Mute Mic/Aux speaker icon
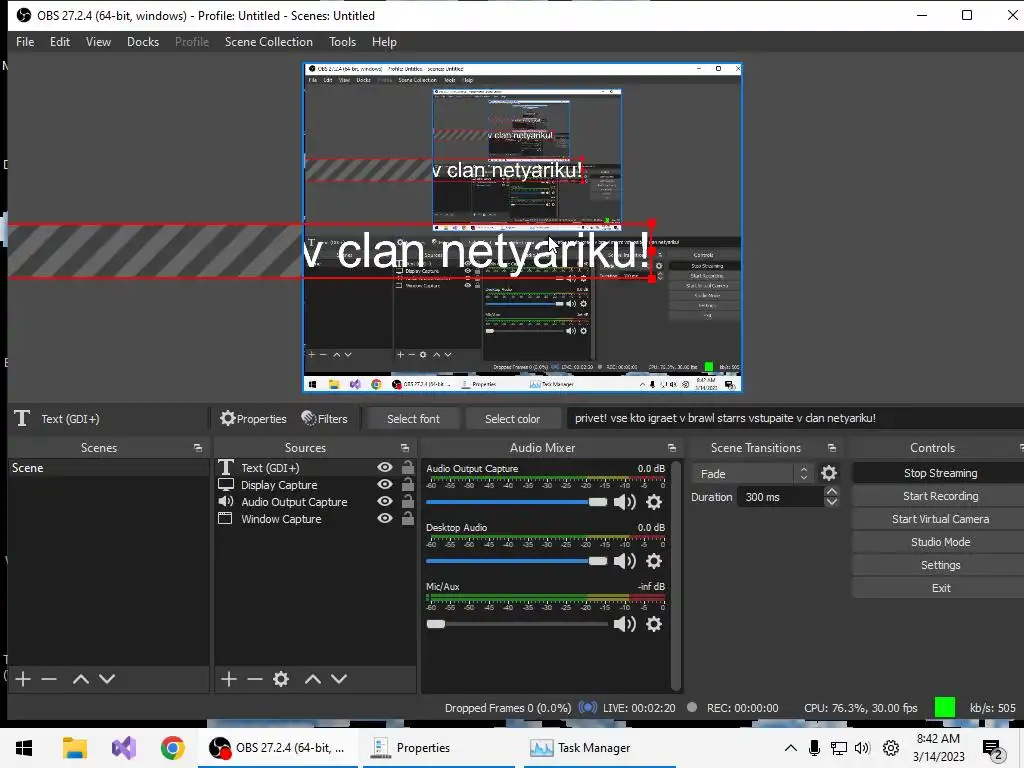 [x=625, y=624]
